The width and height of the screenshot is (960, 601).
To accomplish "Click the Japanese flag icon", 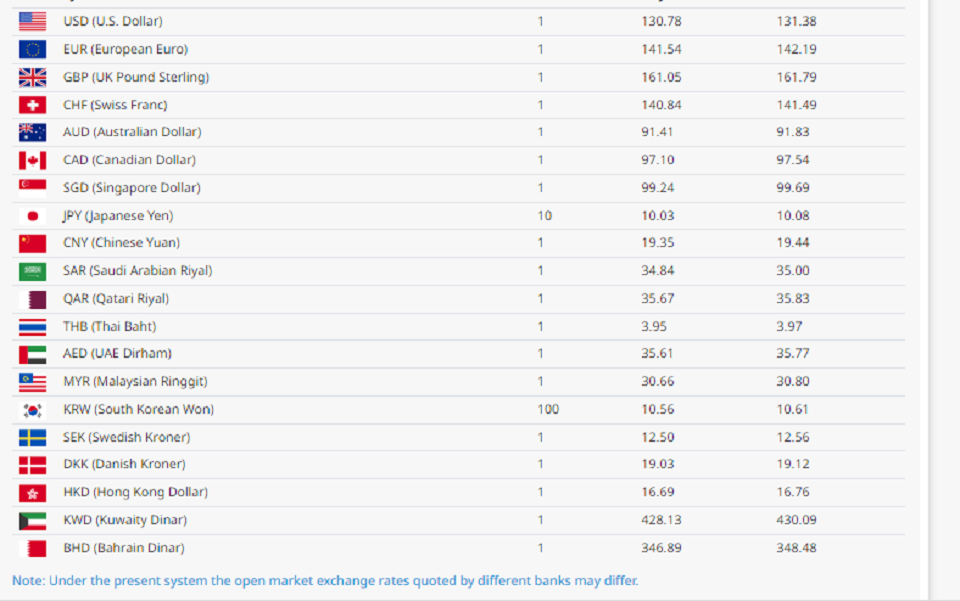I will pos(32,216).
